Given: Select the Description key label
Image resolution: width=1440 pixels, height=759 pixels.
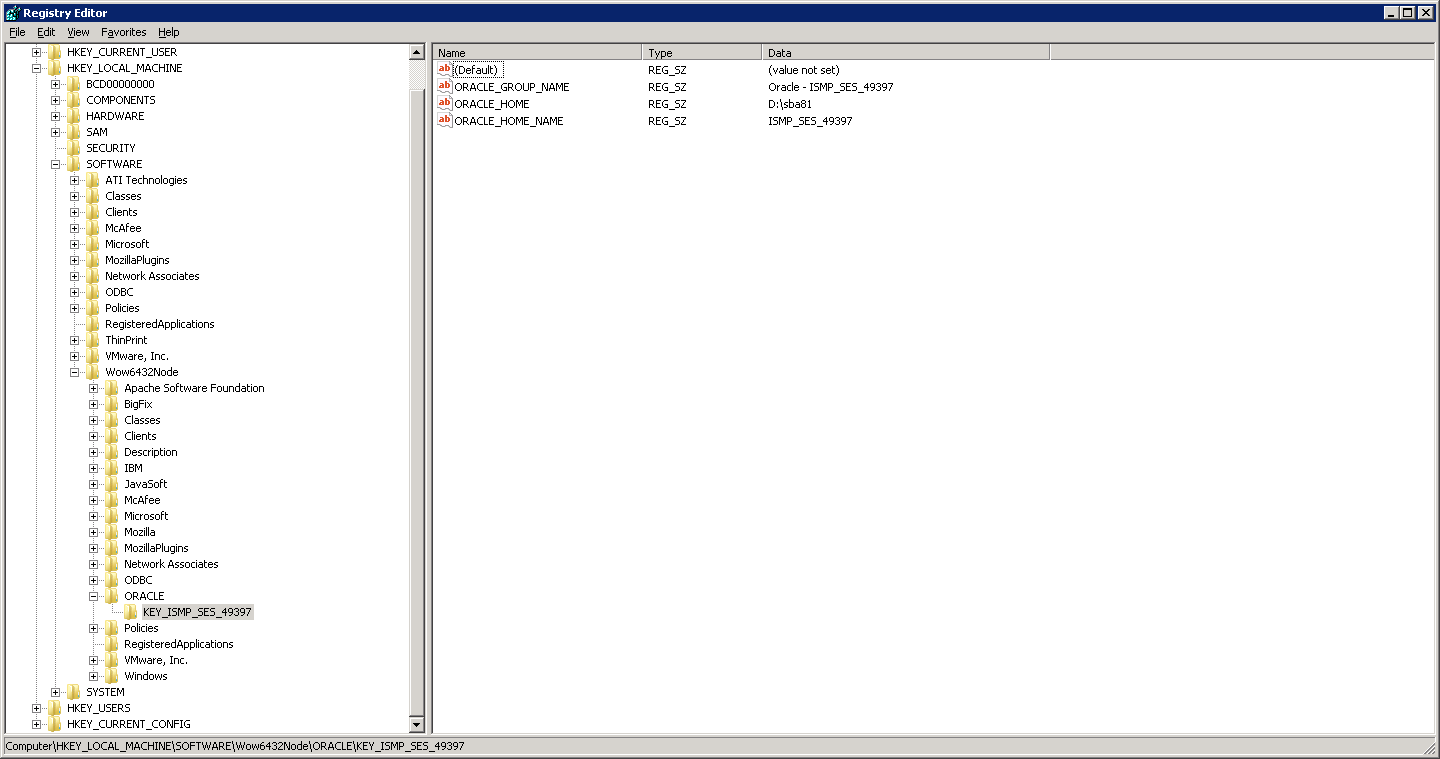Looking at the screenshot, I should [x=151, y=452].
